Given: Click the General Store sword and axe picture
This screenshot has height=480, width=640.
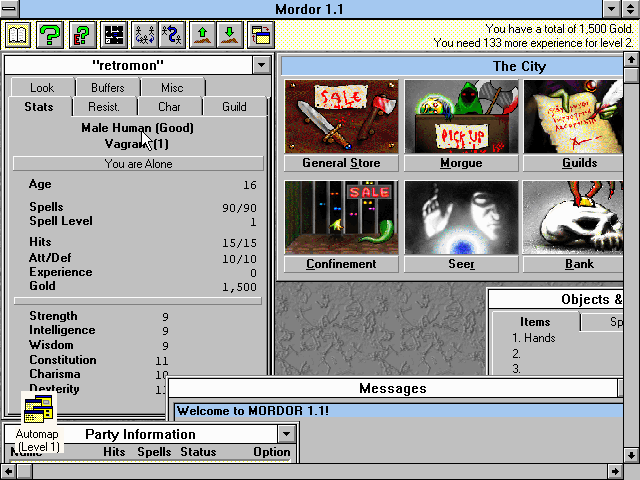Looking at the screenshot, I should 341,117.
